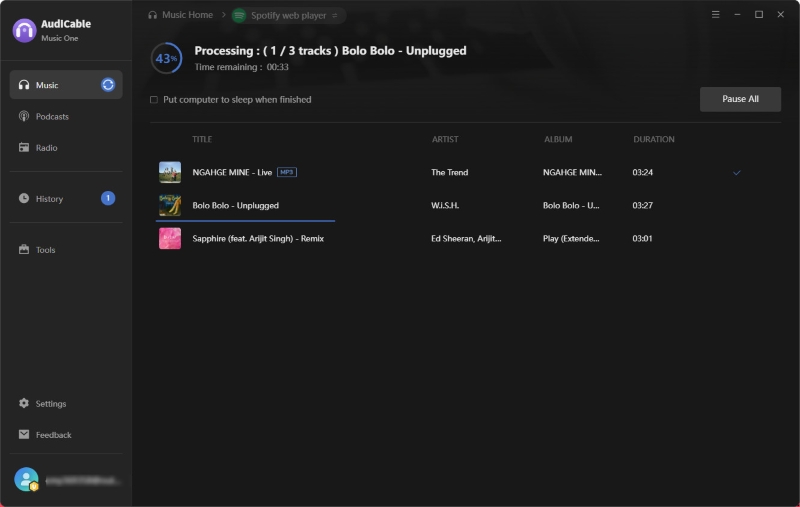Viewport: 800px width, 507px height.
Task: Click duration 03:01
Action: pos(642,238)
